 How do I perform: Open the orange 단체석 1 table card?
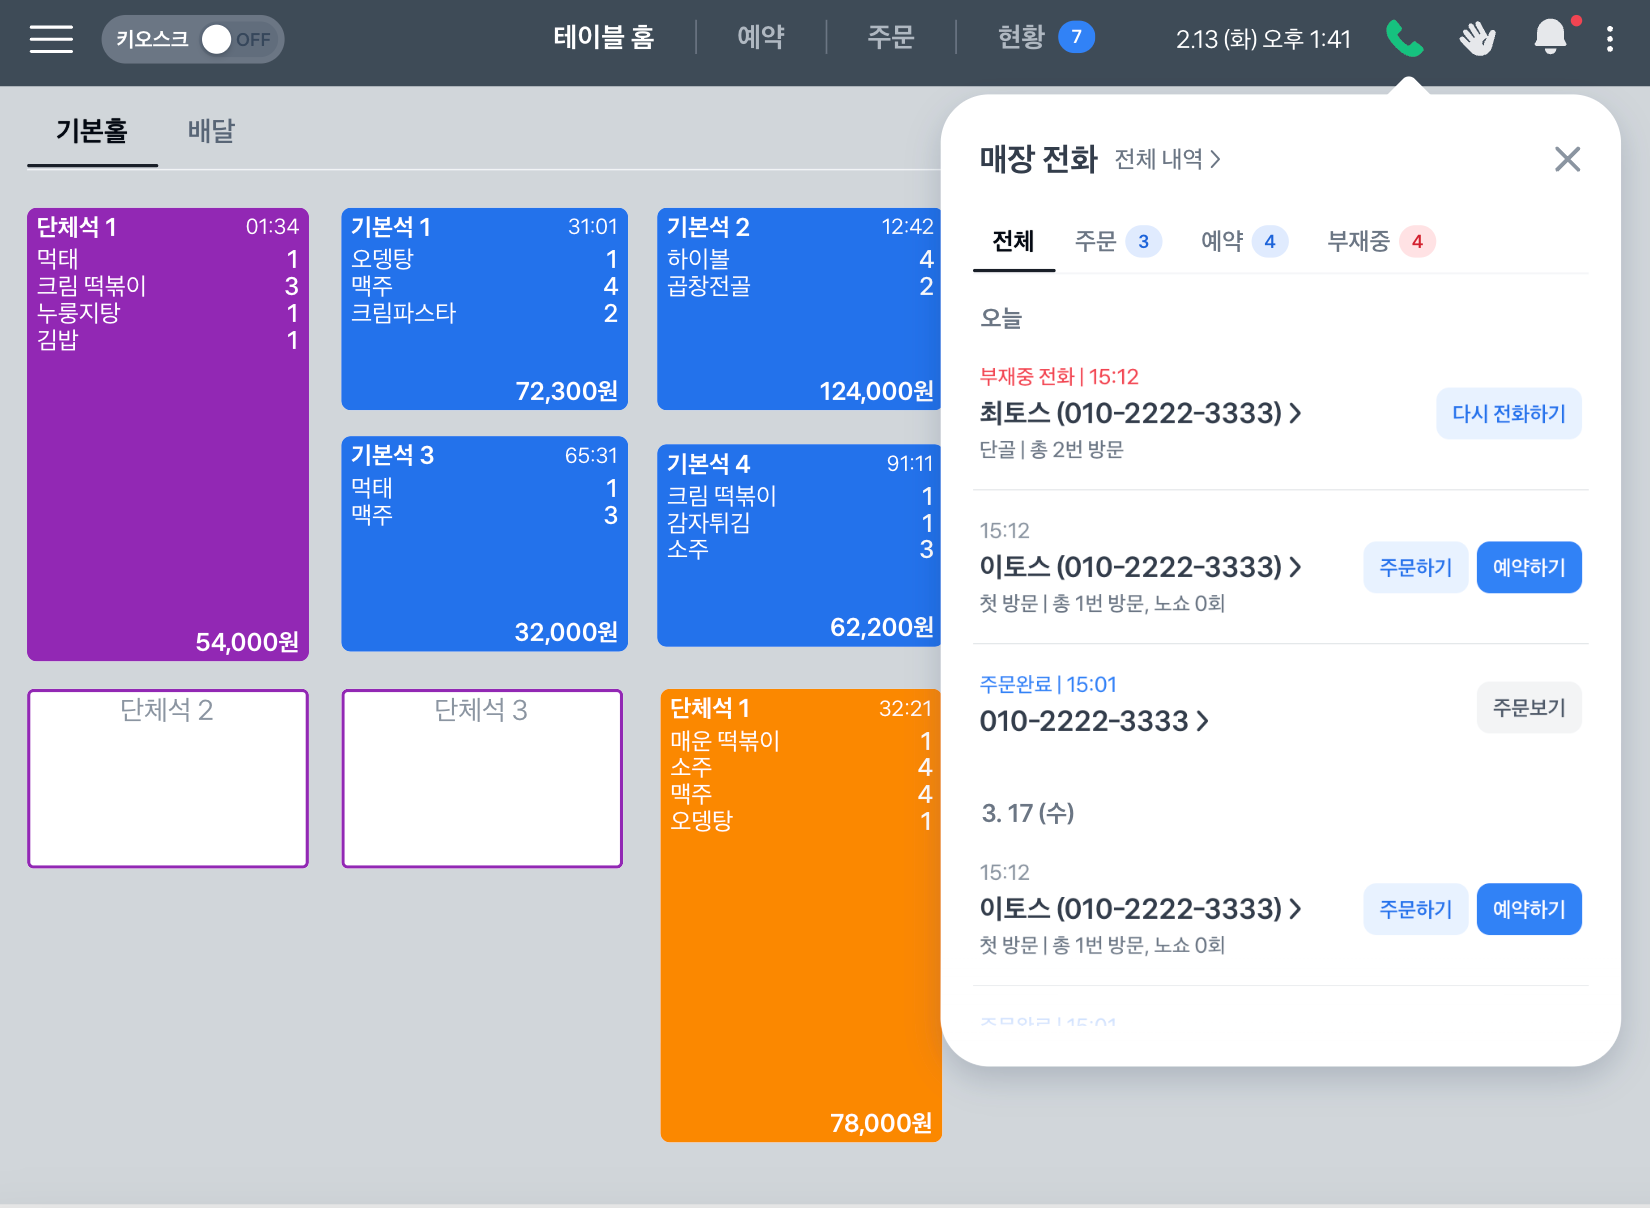coord(801,915)
